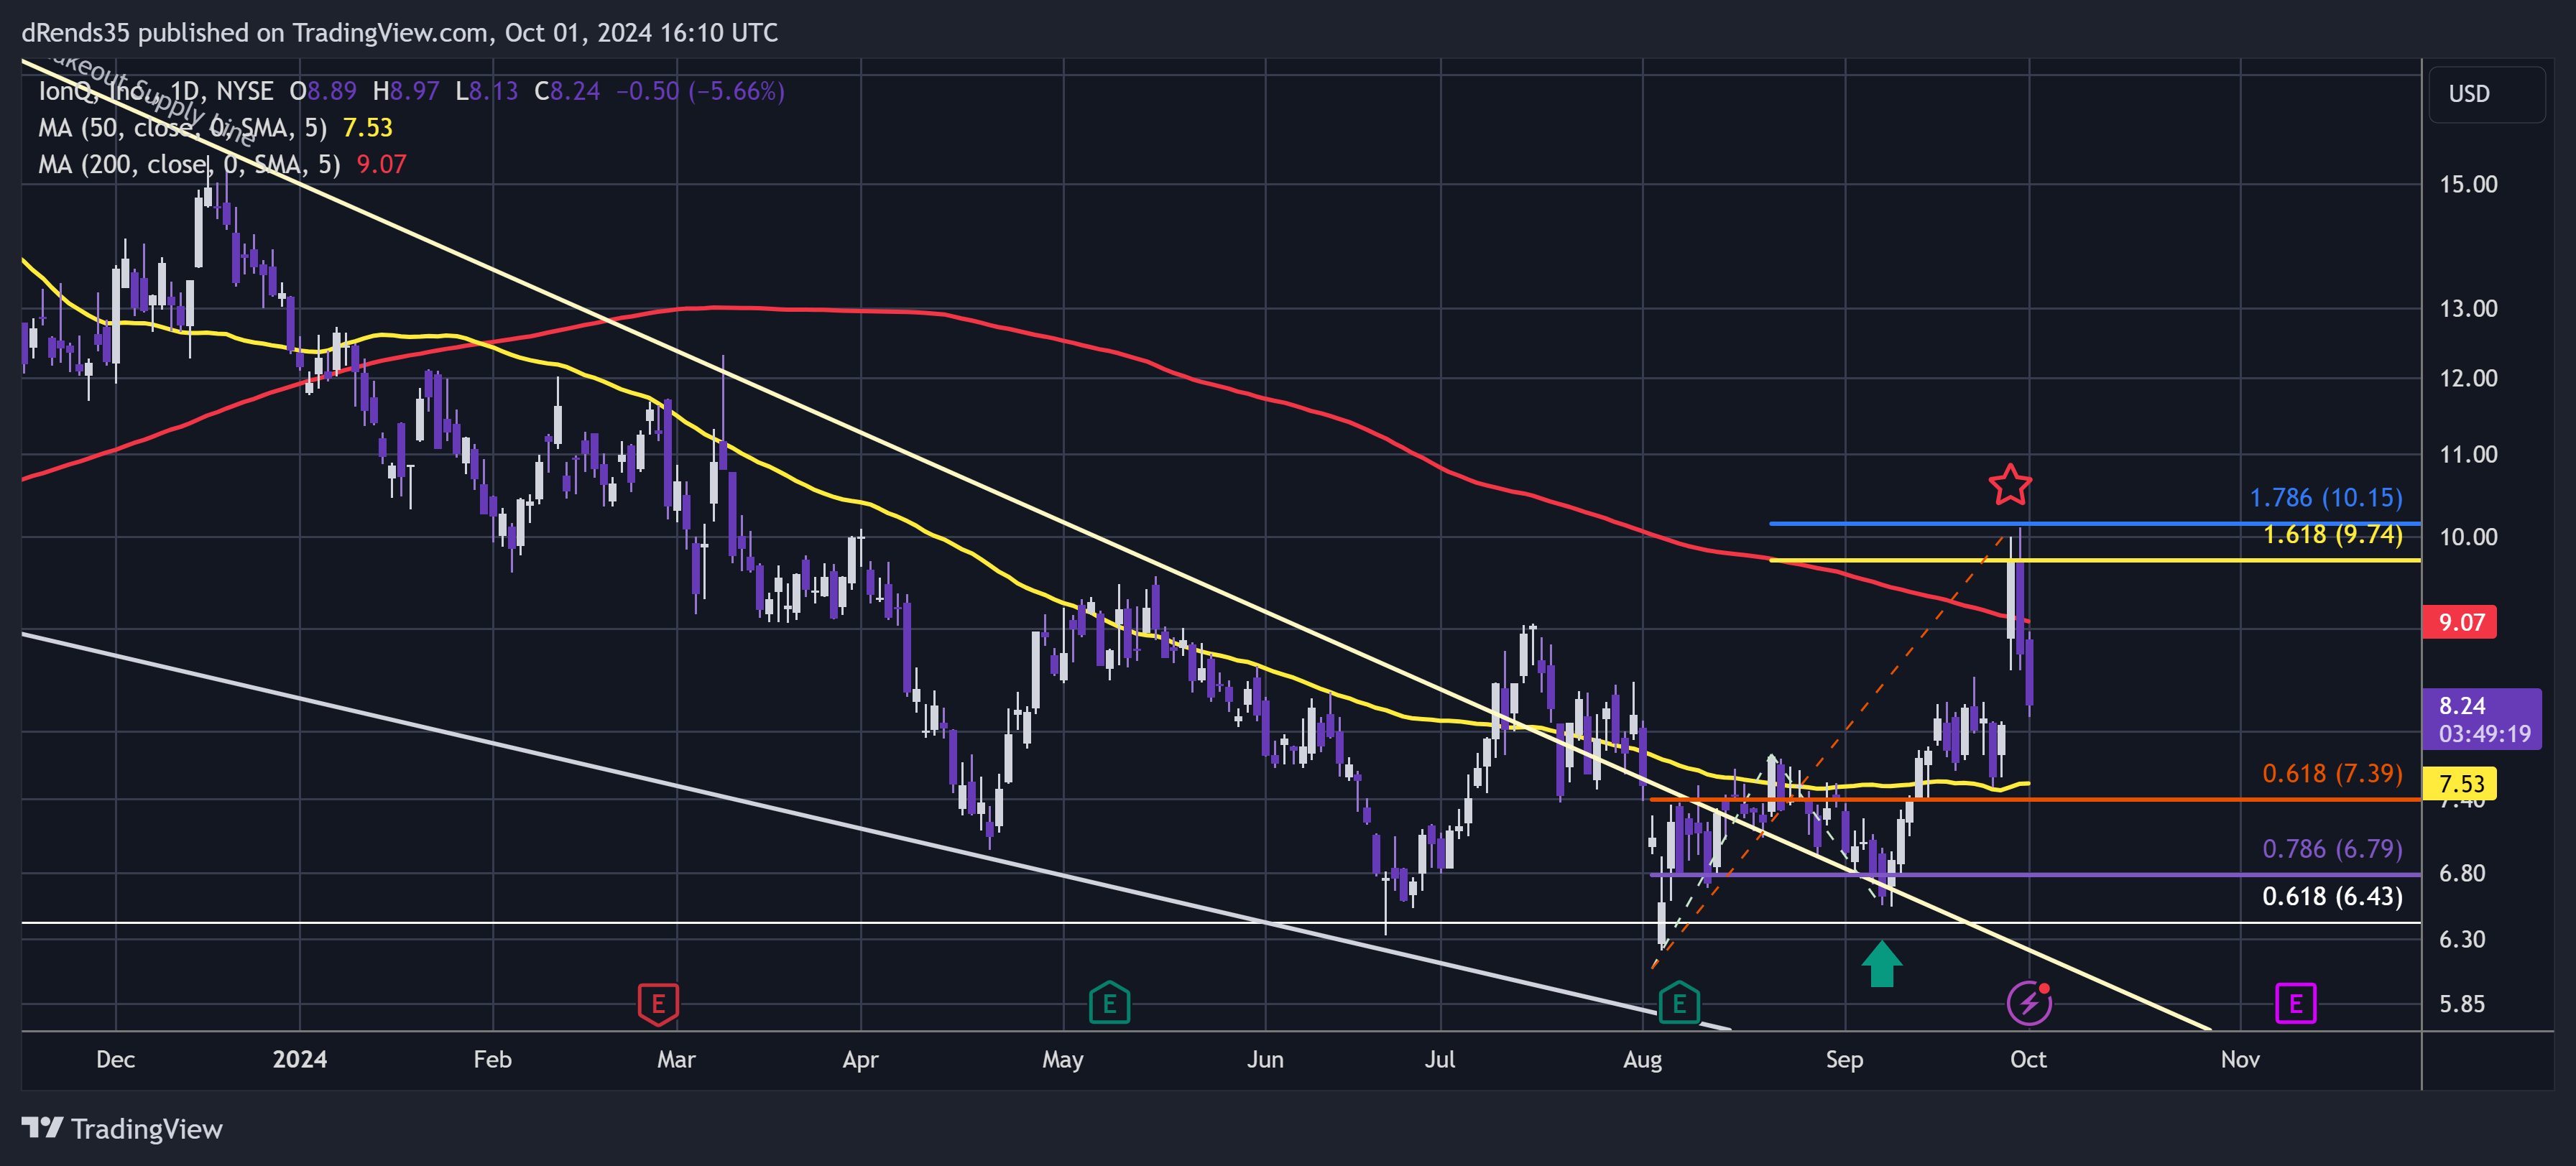Click the Aug label on time axis

(x=1642, y=1060)
